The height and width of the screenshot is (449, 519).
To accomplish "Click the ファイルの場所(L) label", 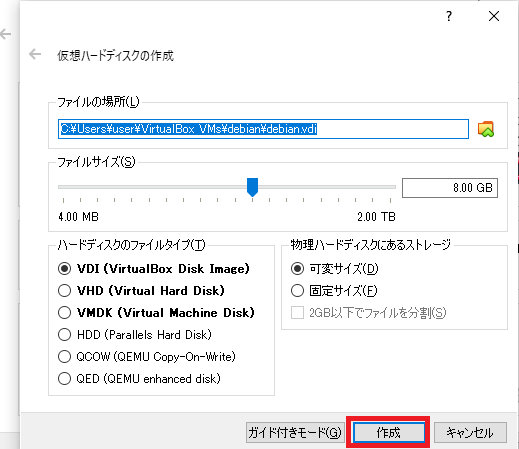I will (x=98, y=102).
